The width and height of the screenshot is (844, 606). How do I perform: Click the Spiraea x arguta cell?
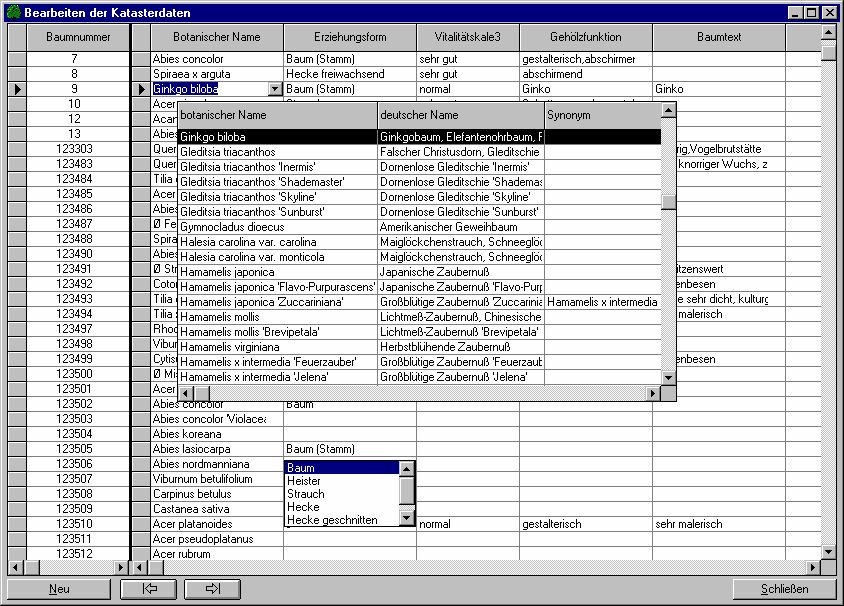coord(217,74)
